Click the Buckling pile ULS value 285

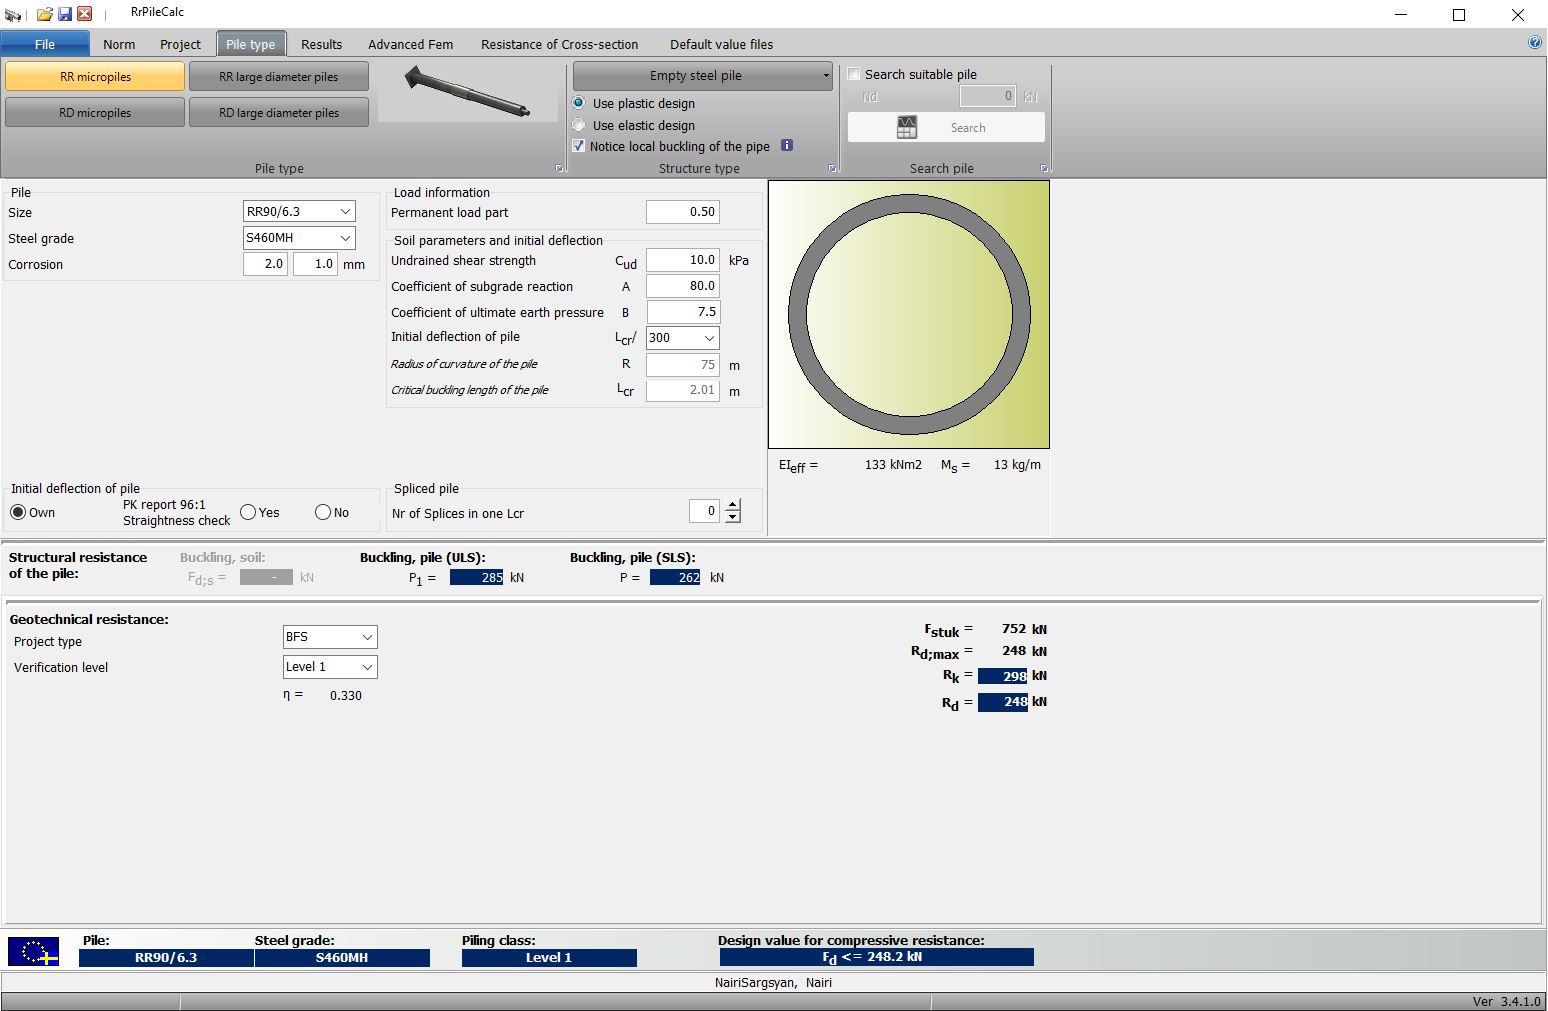coord(477,577)
